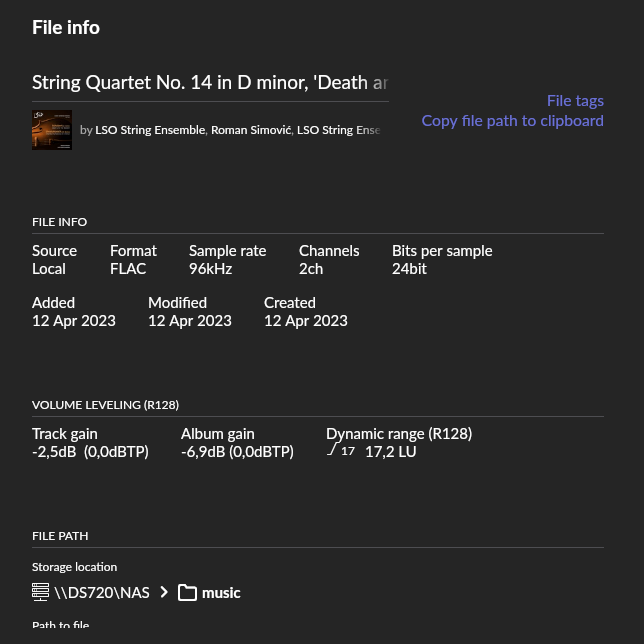Click the album cover thumbnail
Image resolution: width=644 pixels, height=644 pixels.
click(52, 130)
